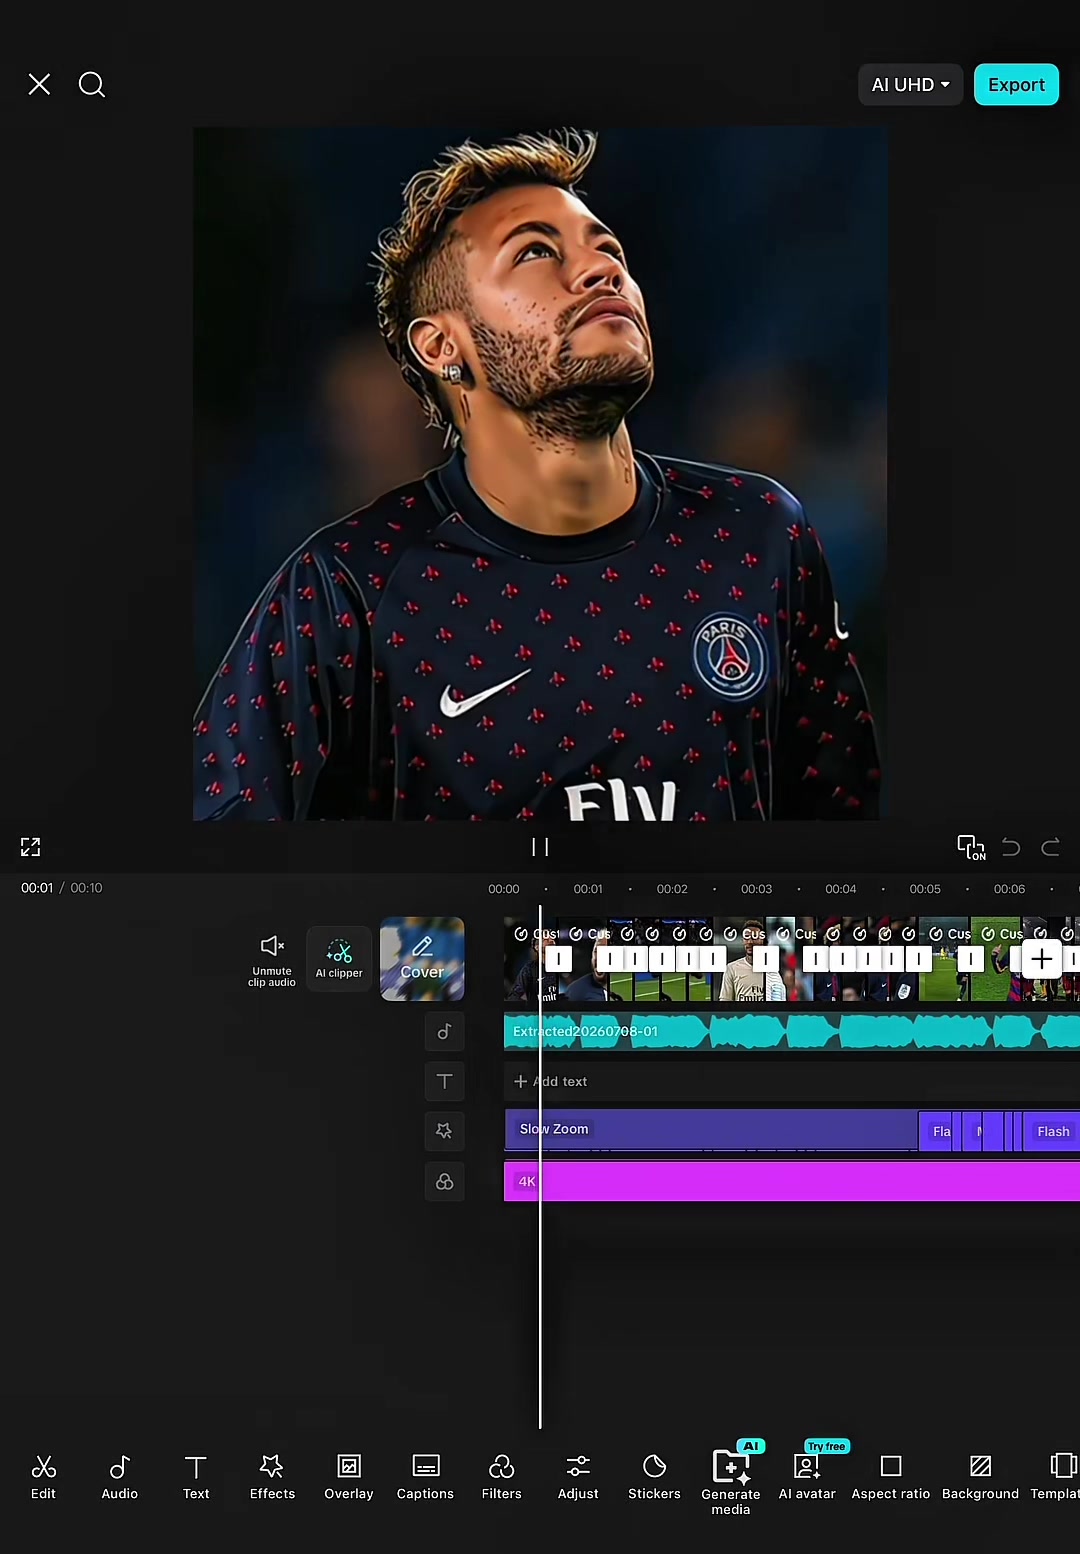Open the Audio tool
1080x1554 pixels.
(x=119, y=1477)
